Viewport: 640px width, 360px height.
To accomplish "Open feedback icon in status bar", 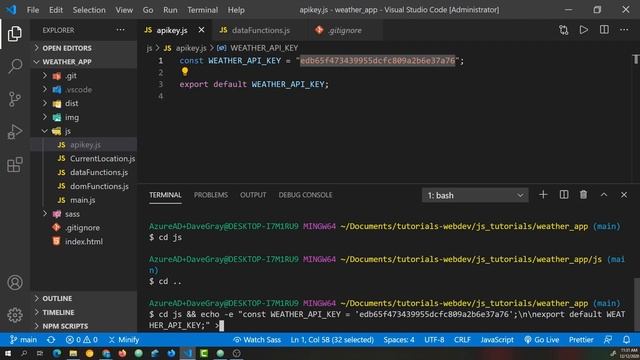I will pos(608,340).
